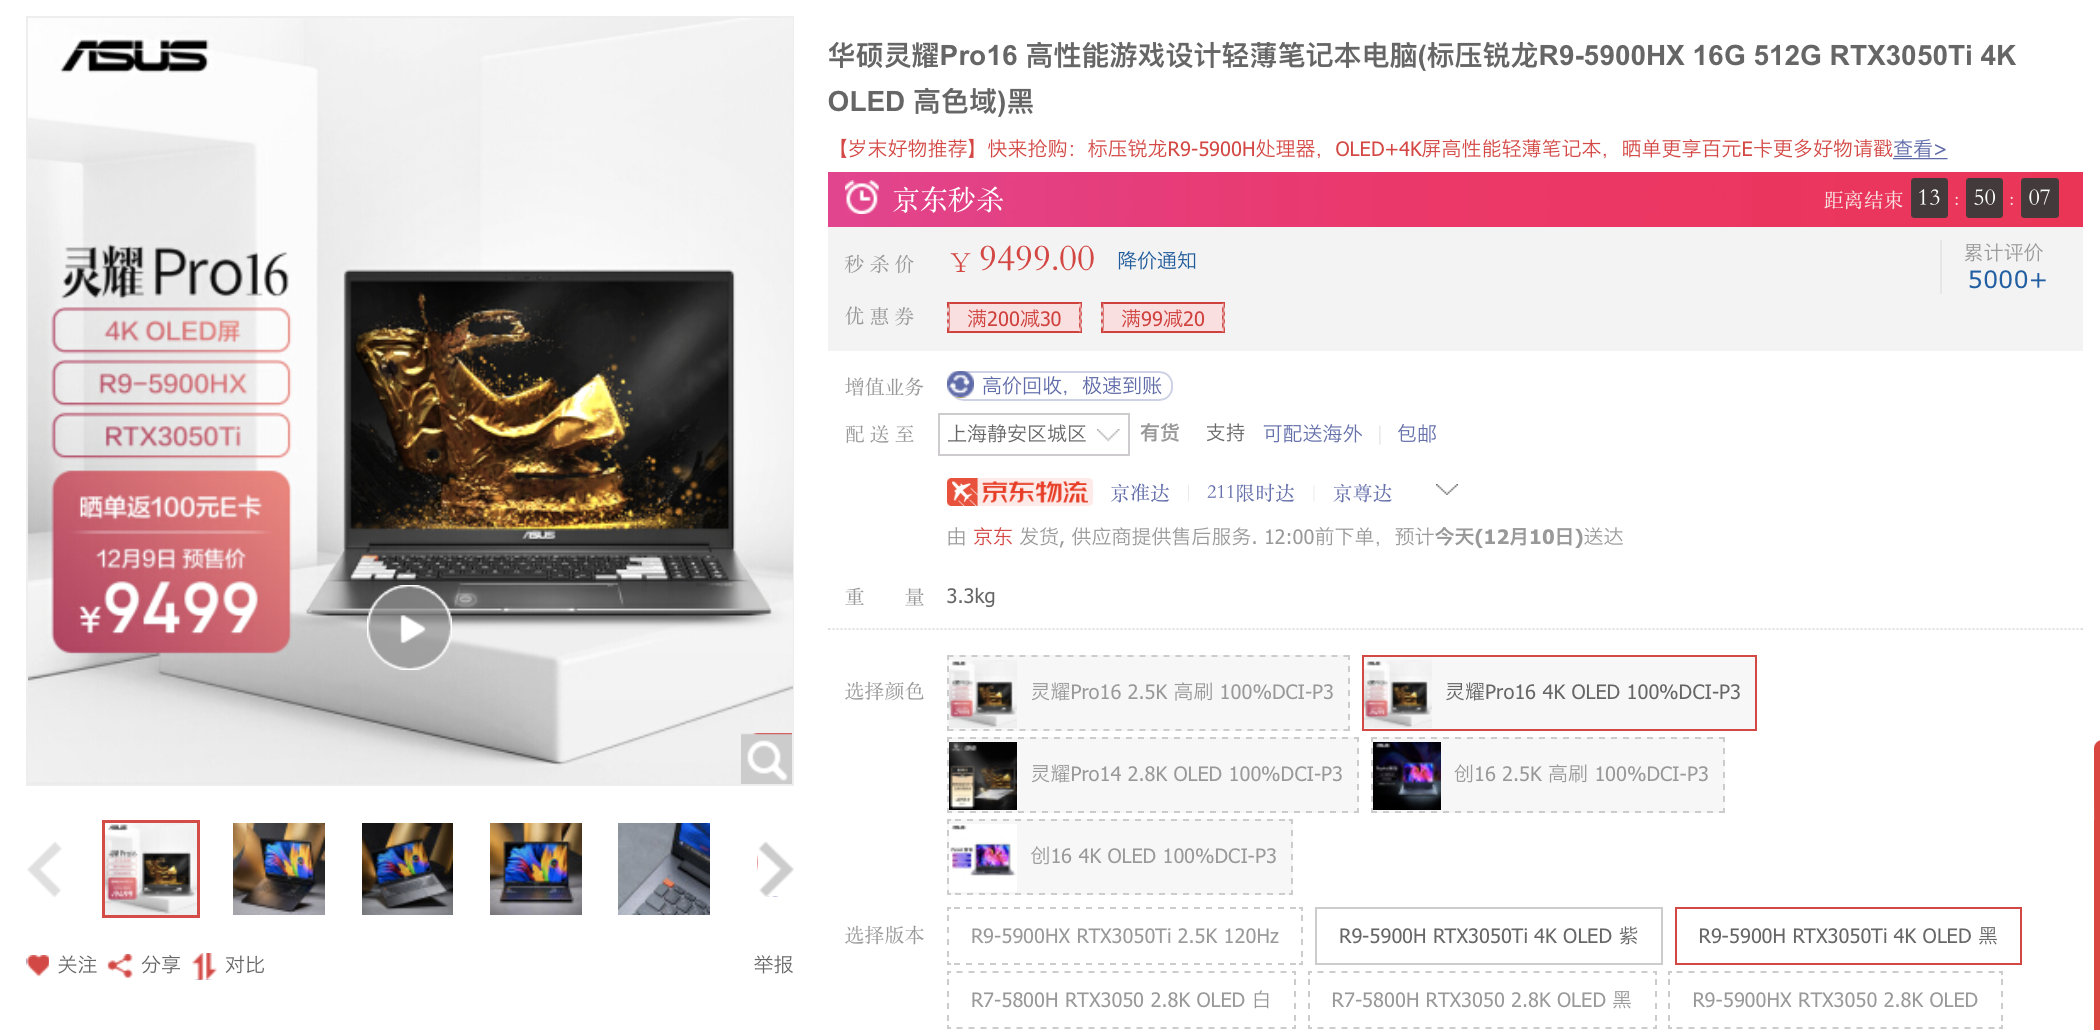Click the heart 关注 icon
2100x1030 pixels.
point(38,965)
